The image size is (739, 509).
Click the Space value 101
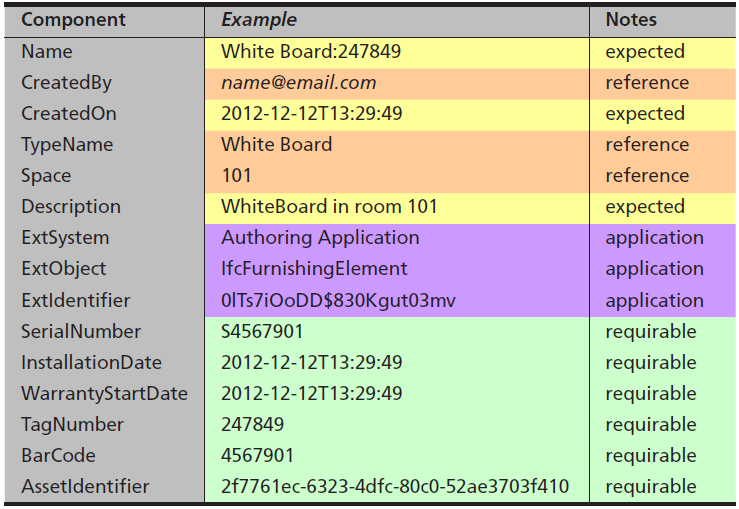(x=237, y=176)
